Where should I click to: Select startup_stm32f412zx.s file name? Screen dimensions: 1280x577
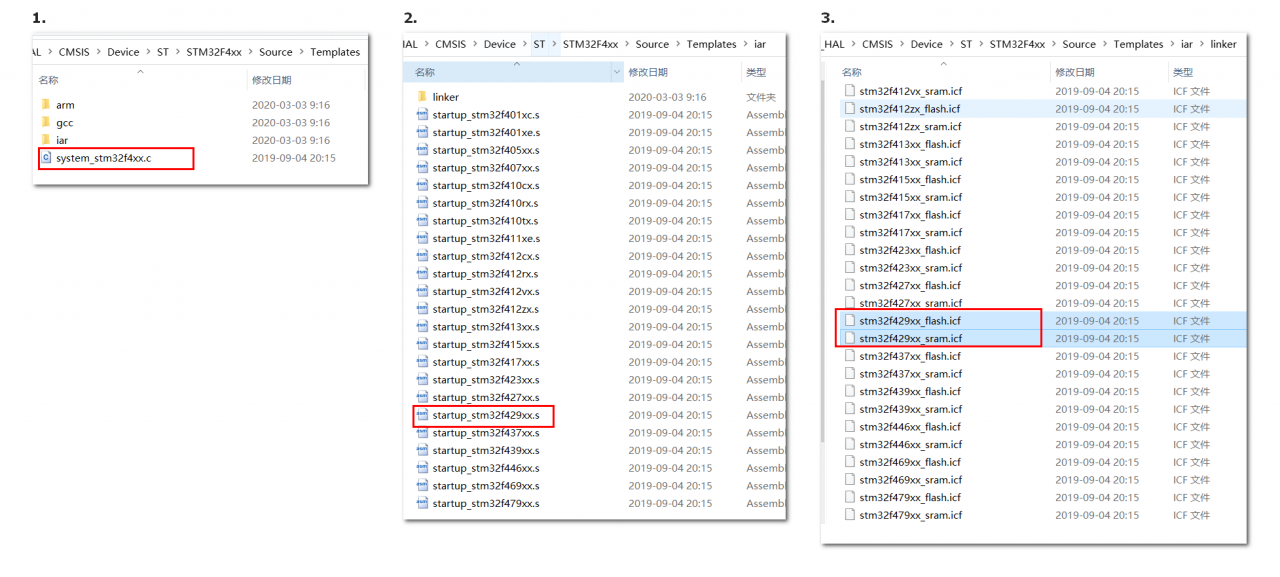486,309
